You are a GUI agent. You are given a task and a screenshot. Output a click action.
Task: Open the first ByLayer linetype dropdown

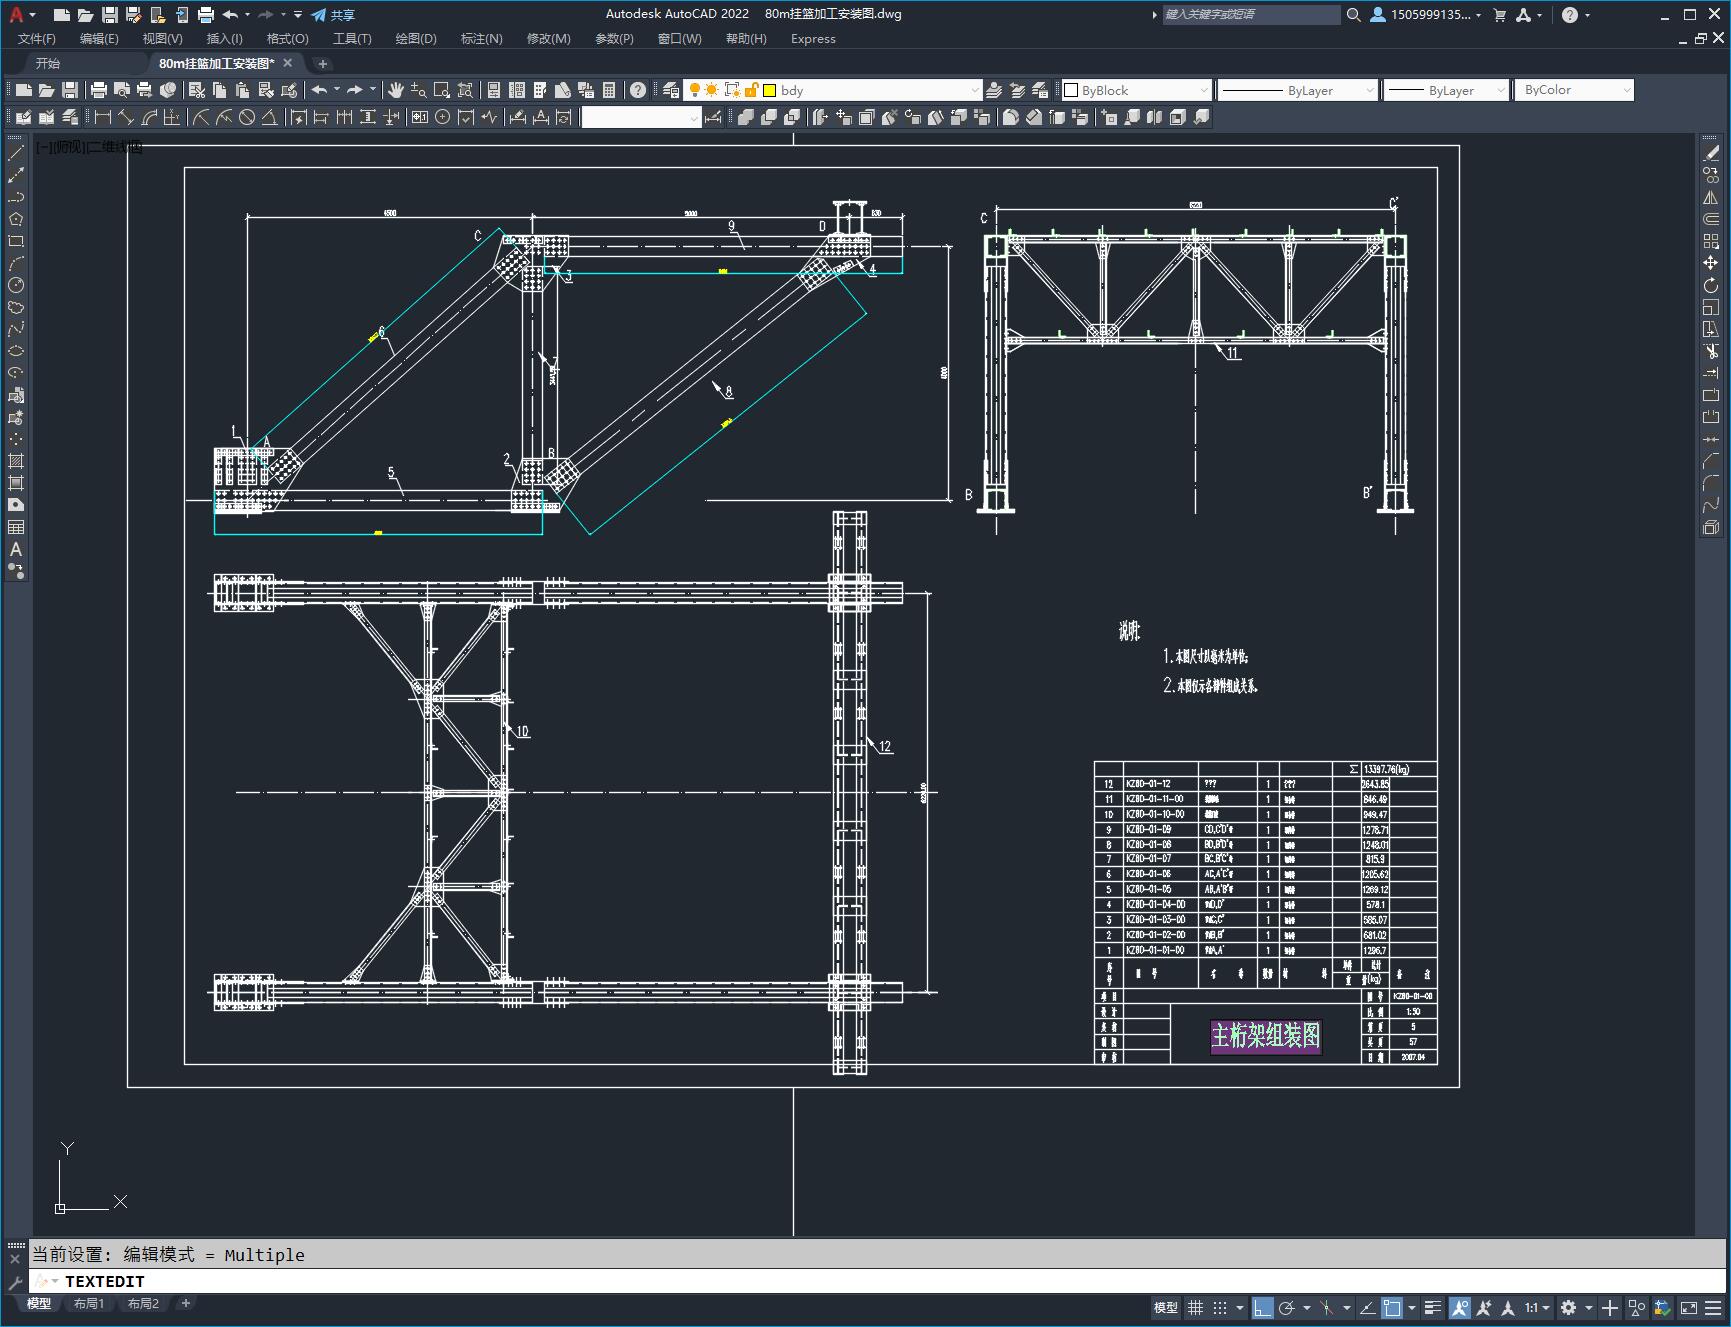coord(1370,90)
